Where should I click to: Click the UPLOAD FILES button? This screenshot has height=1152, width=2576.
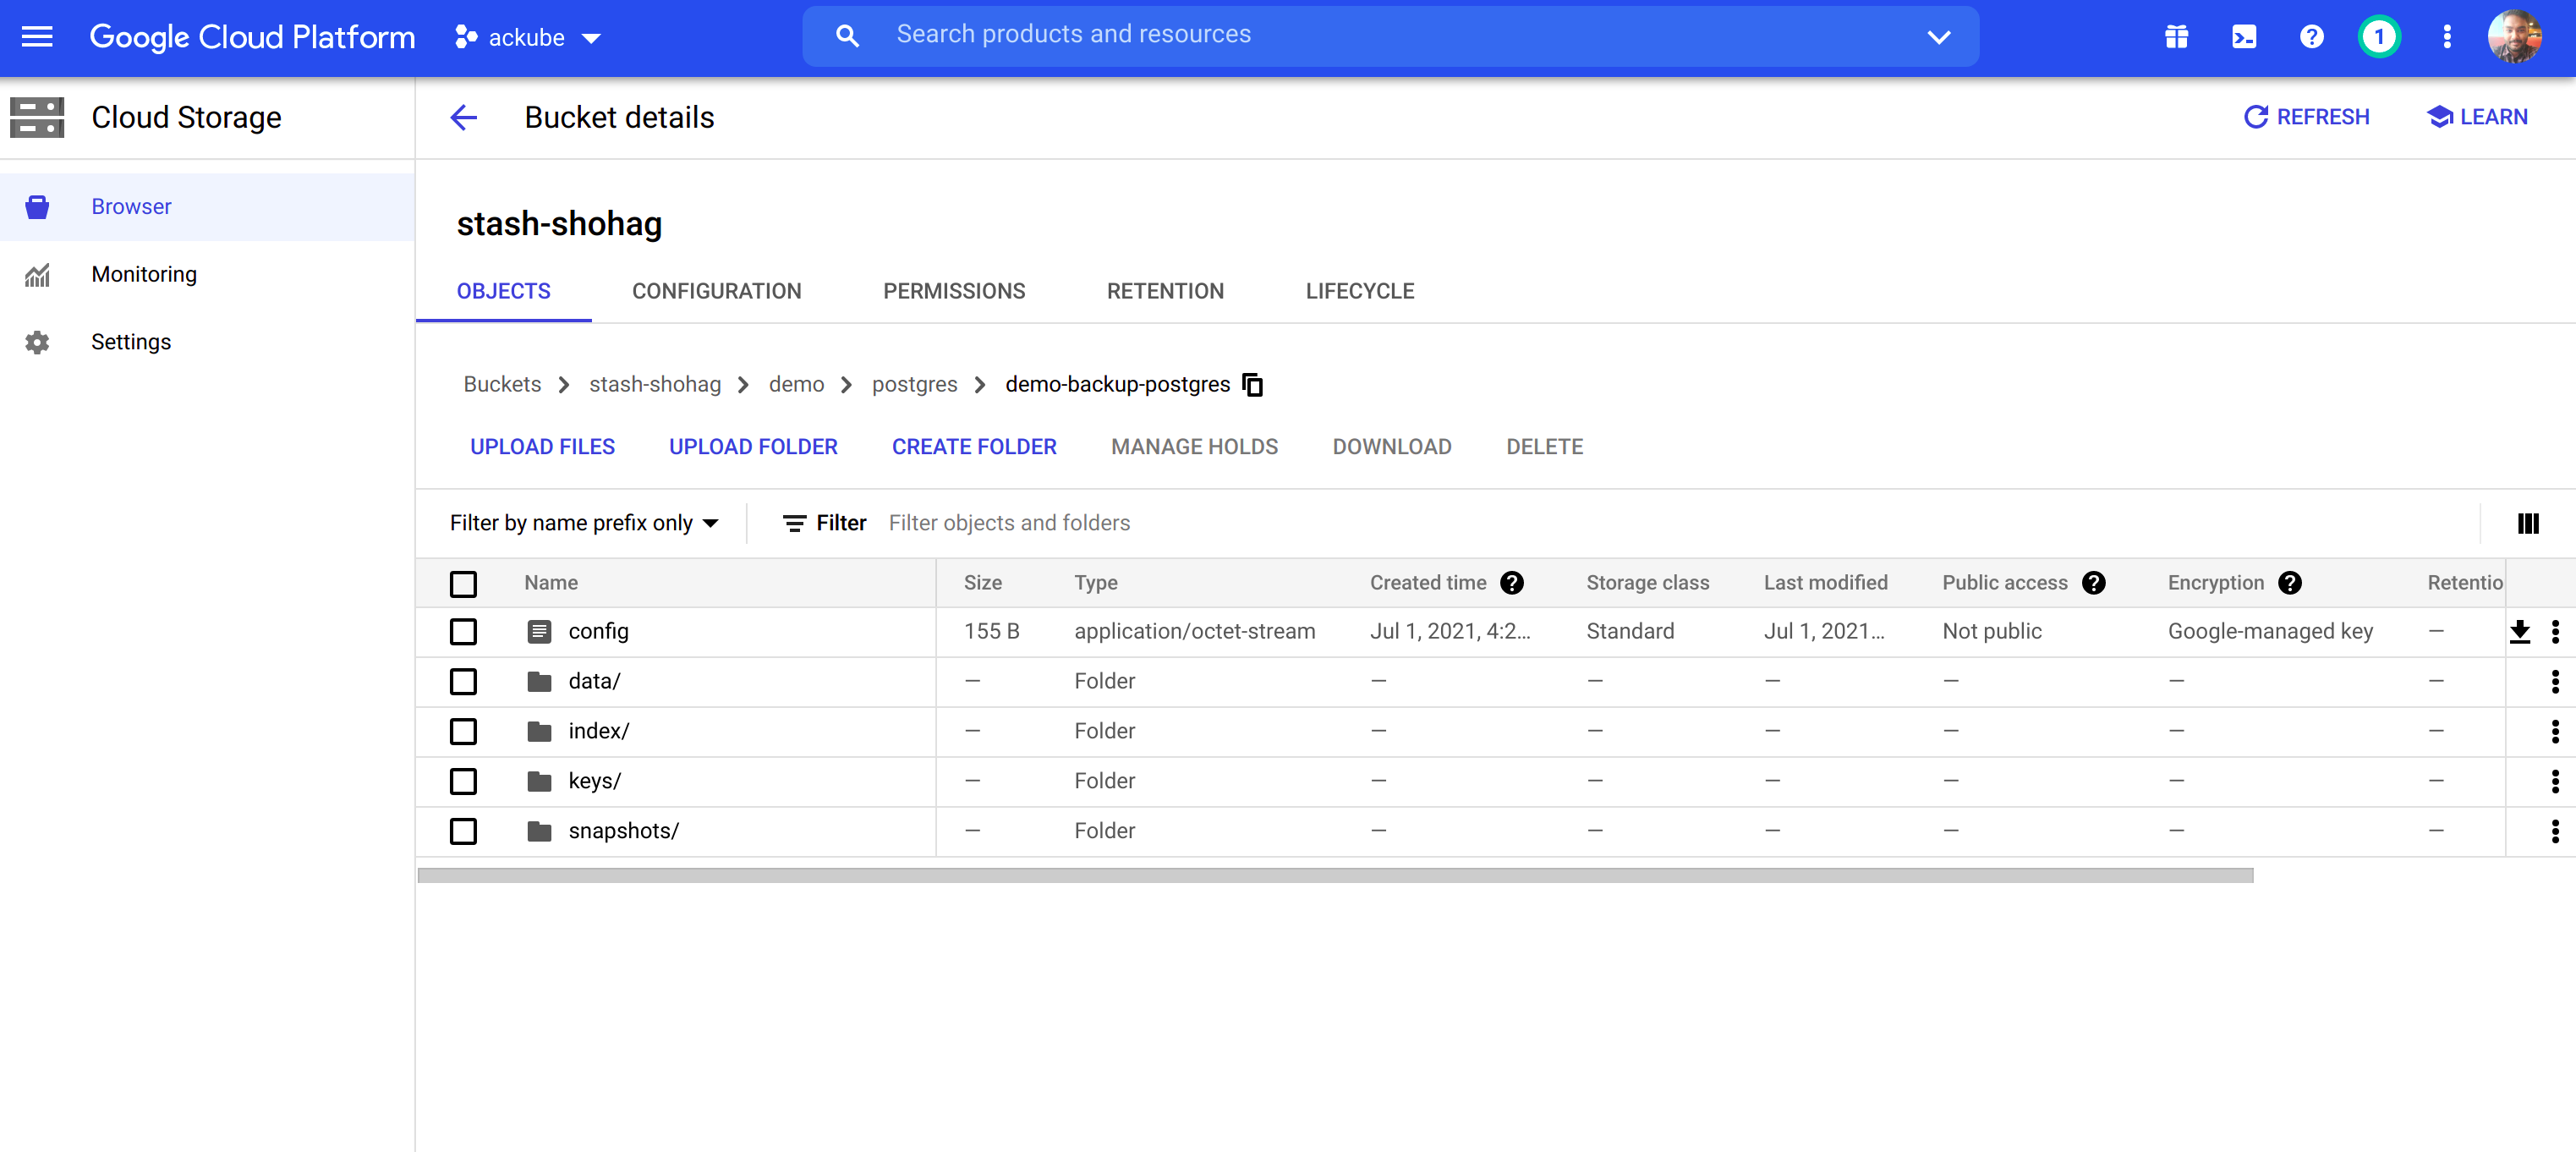pos(542,447)
